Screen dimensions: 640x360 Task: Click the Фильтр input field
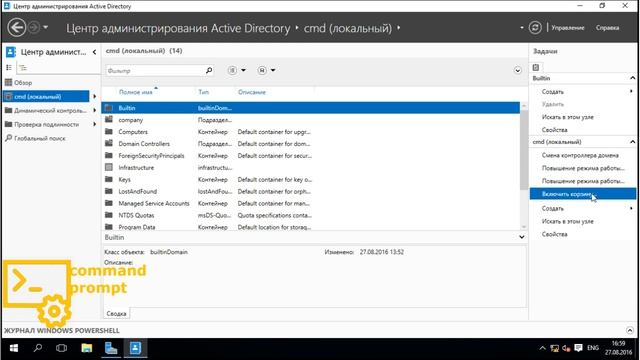154,71
